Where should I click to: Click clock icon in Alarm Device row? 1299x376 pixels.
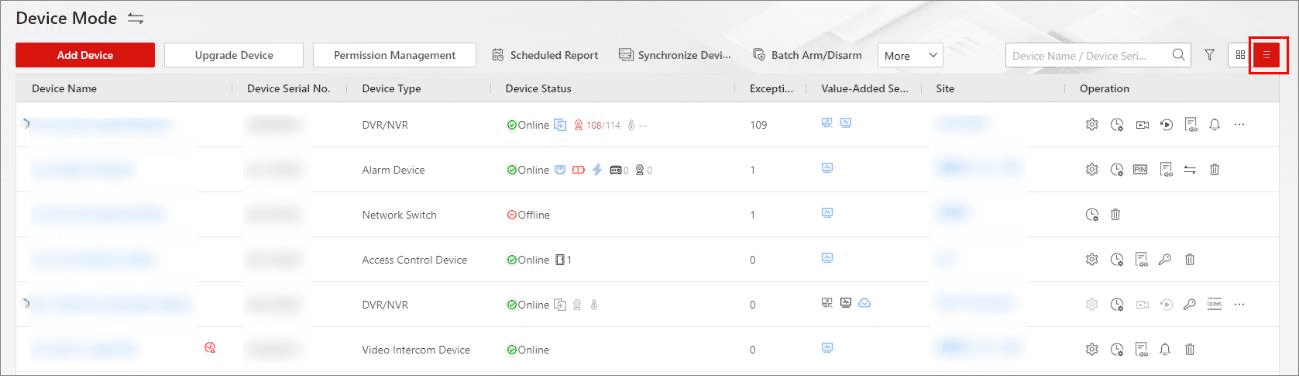click(x=1118, y=170)
